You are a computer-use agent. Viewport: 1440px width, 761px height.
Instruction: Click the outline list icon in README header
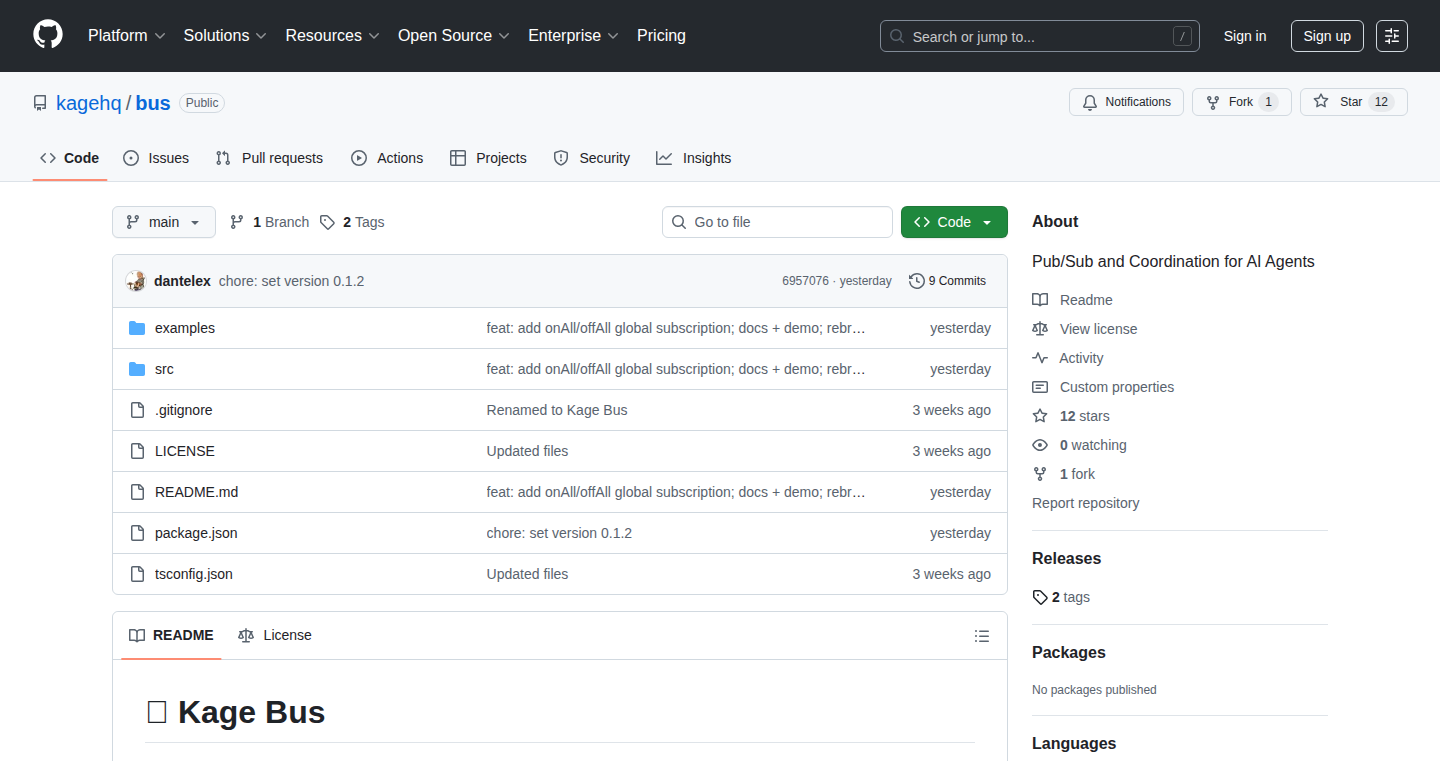tap(982, 636)
